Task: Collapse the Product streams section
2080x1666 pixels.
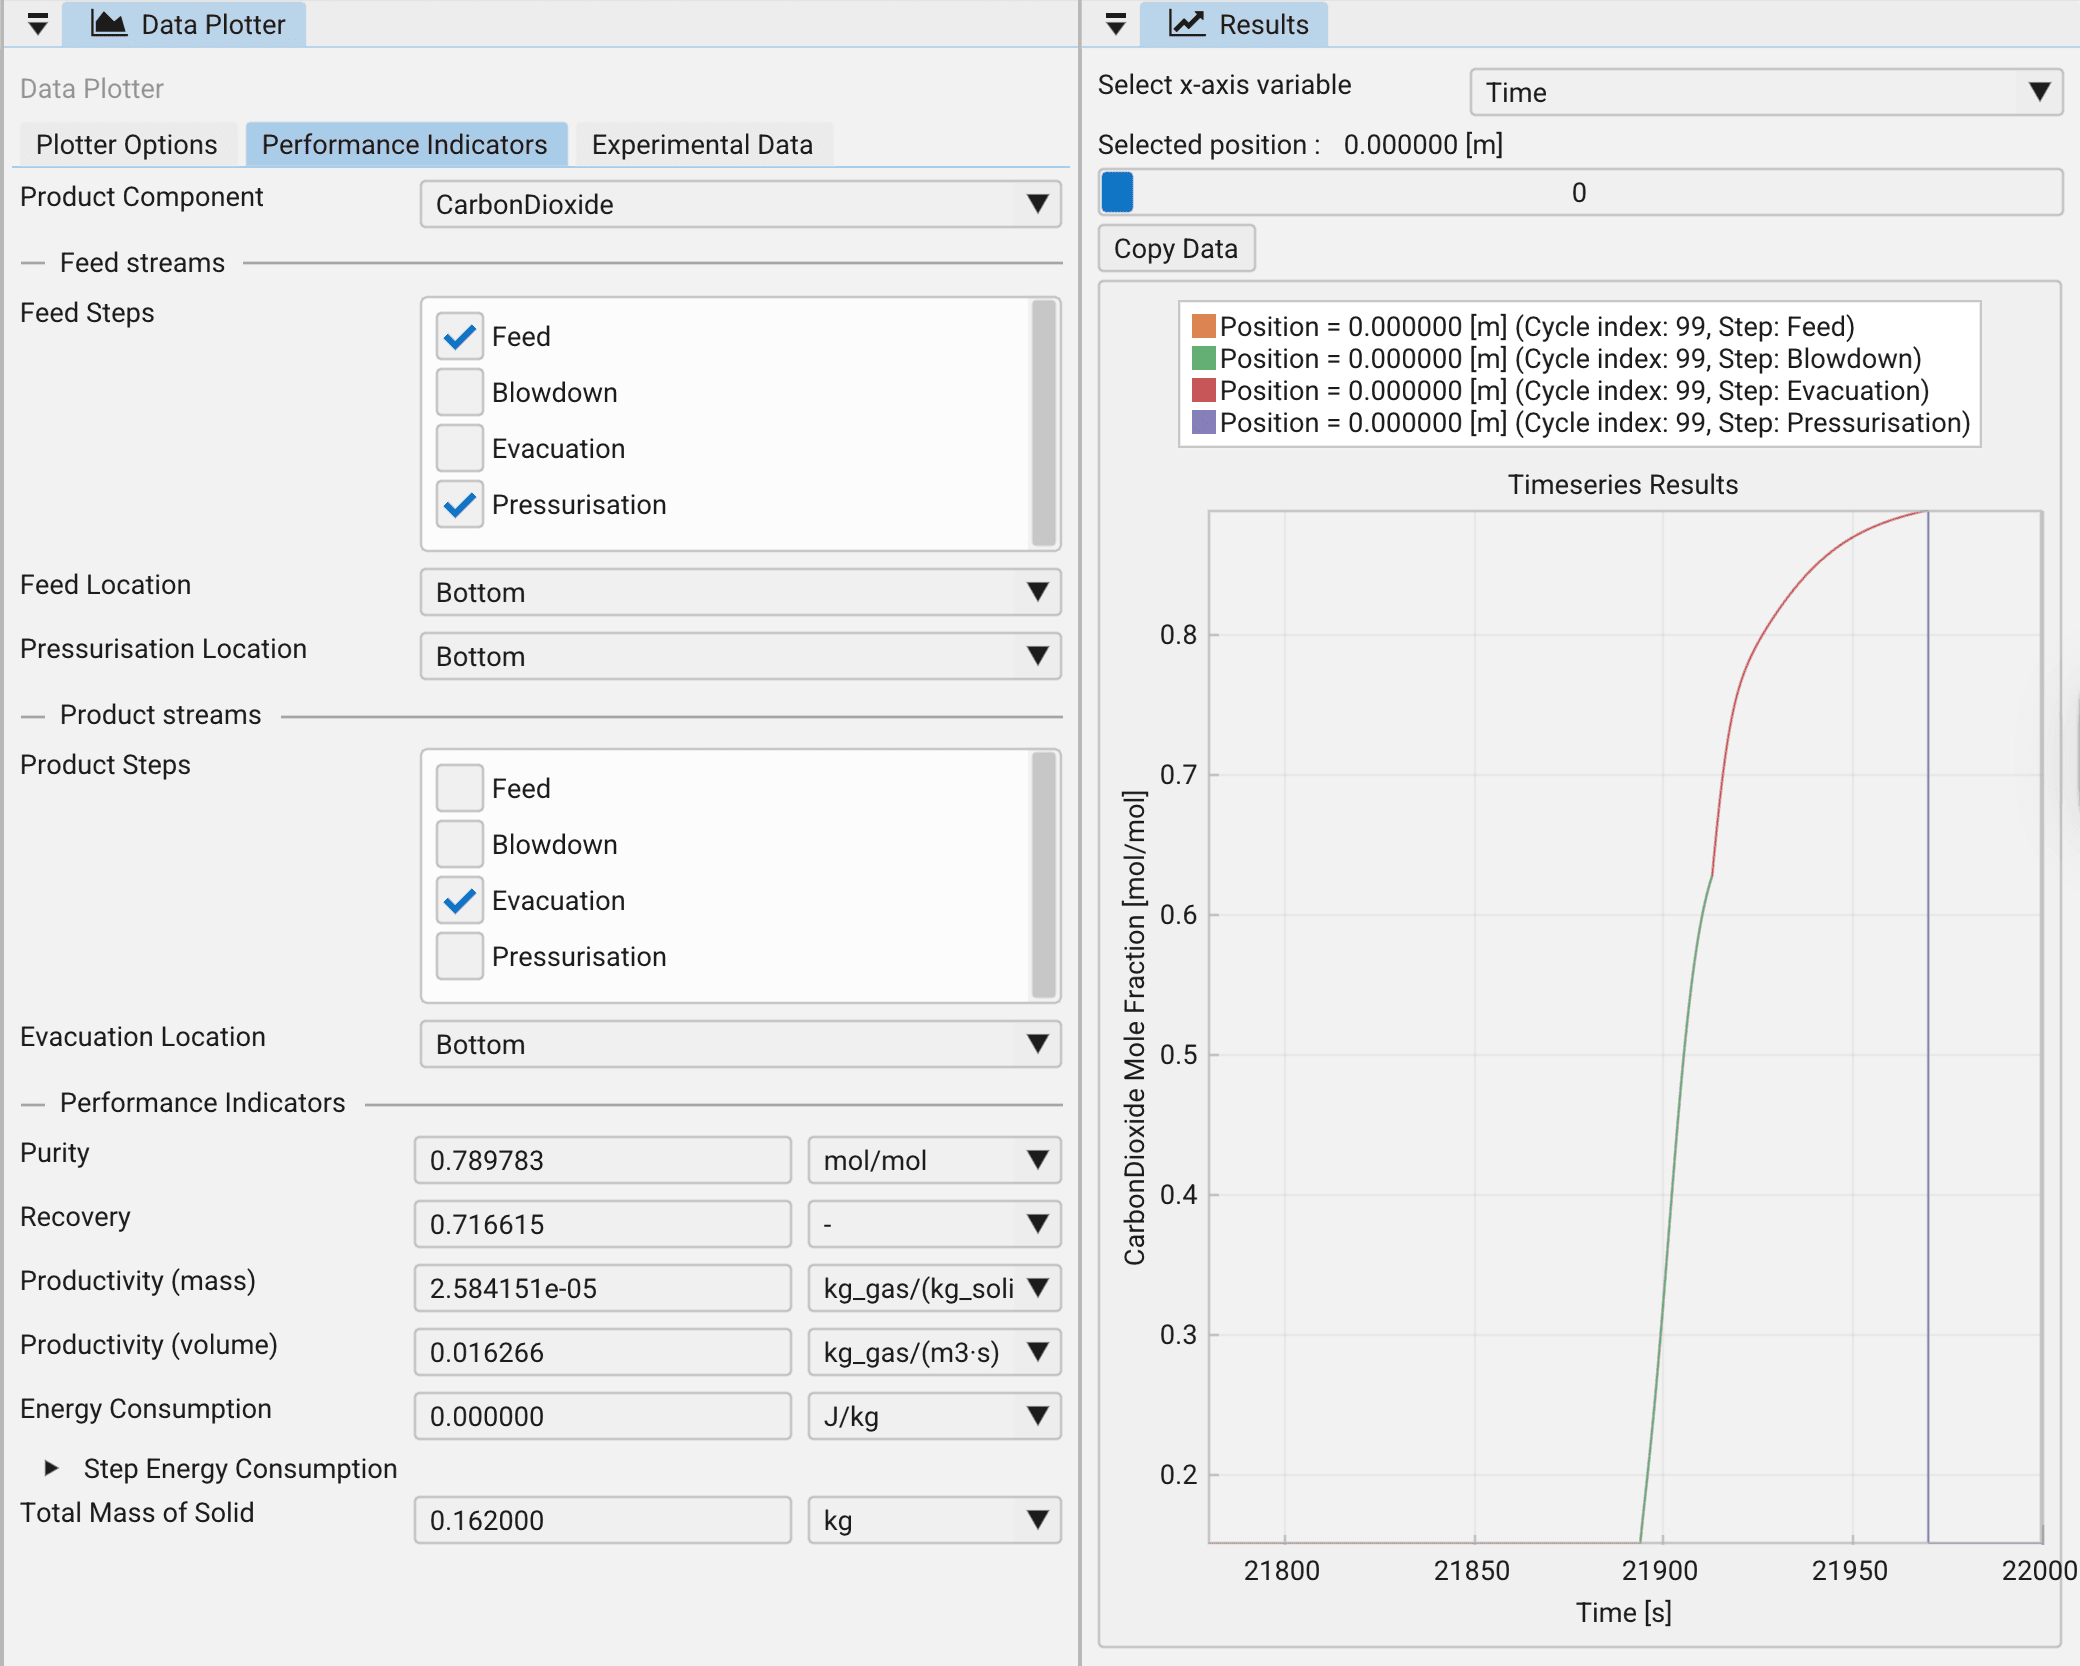Action: click(x=31, y=714)
